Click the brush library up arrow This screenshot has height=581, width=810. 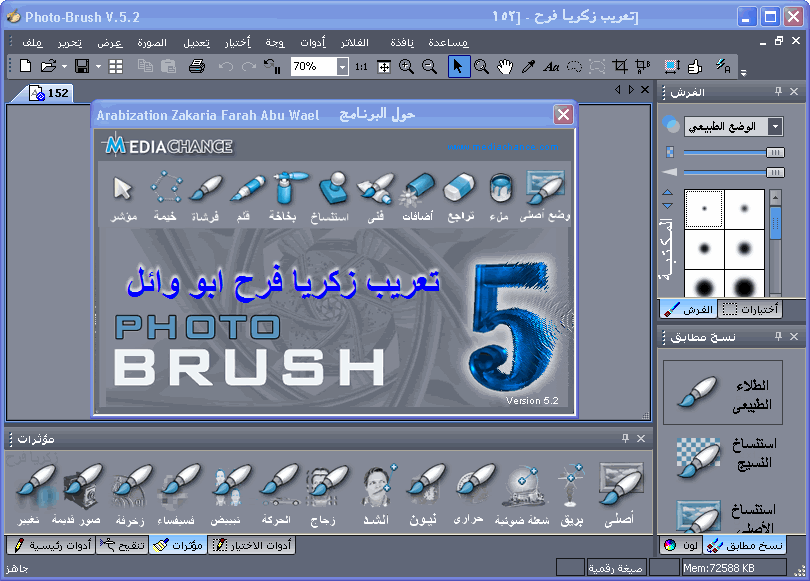[x=667, y=192]
